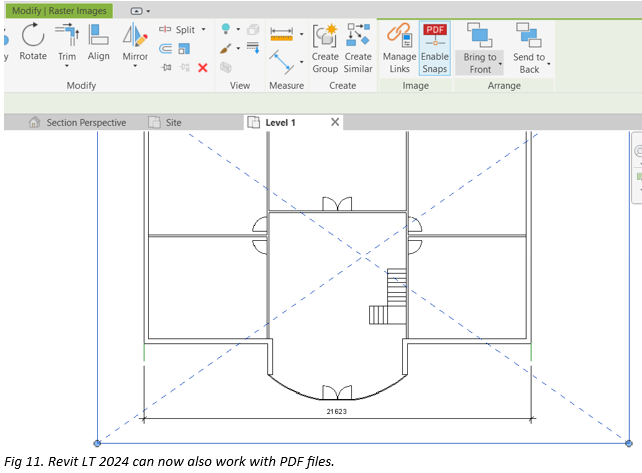The width and height of the screenshot is (642, 473).
Task: Switch to the Section Perspective view tab
Action: coord(77,122)
